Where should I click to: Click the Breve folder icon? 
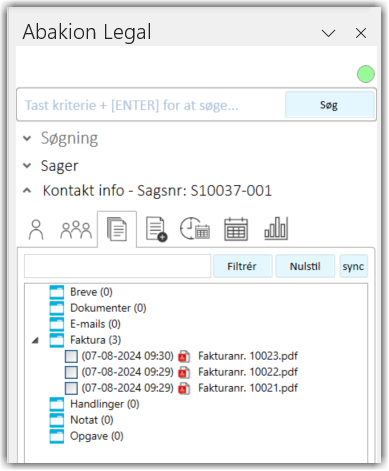57,292
